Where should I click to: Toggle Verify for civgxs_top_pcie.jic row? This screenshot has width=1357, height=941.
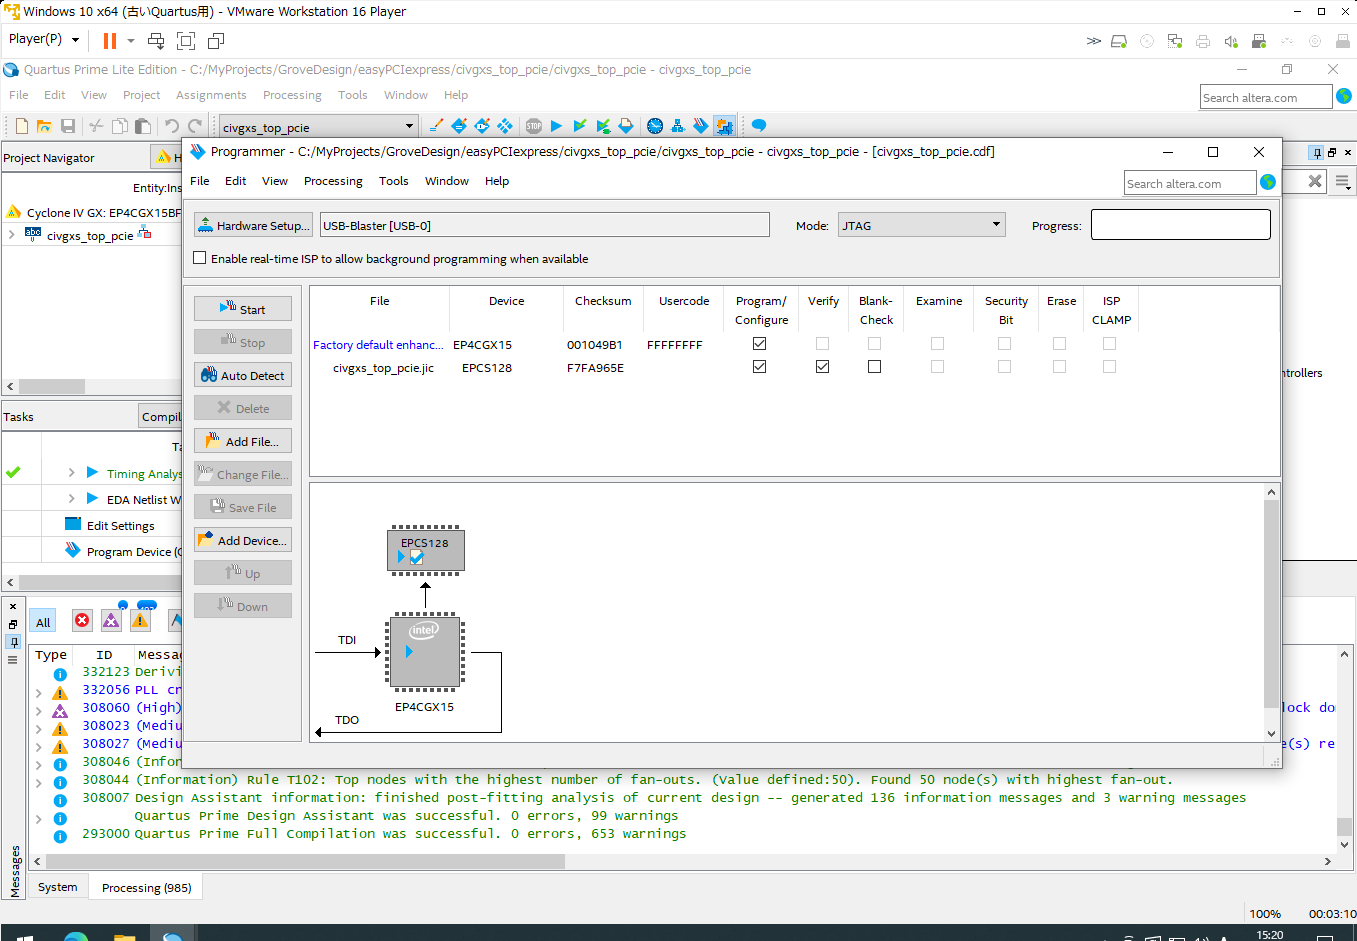[x=822, y=366]
